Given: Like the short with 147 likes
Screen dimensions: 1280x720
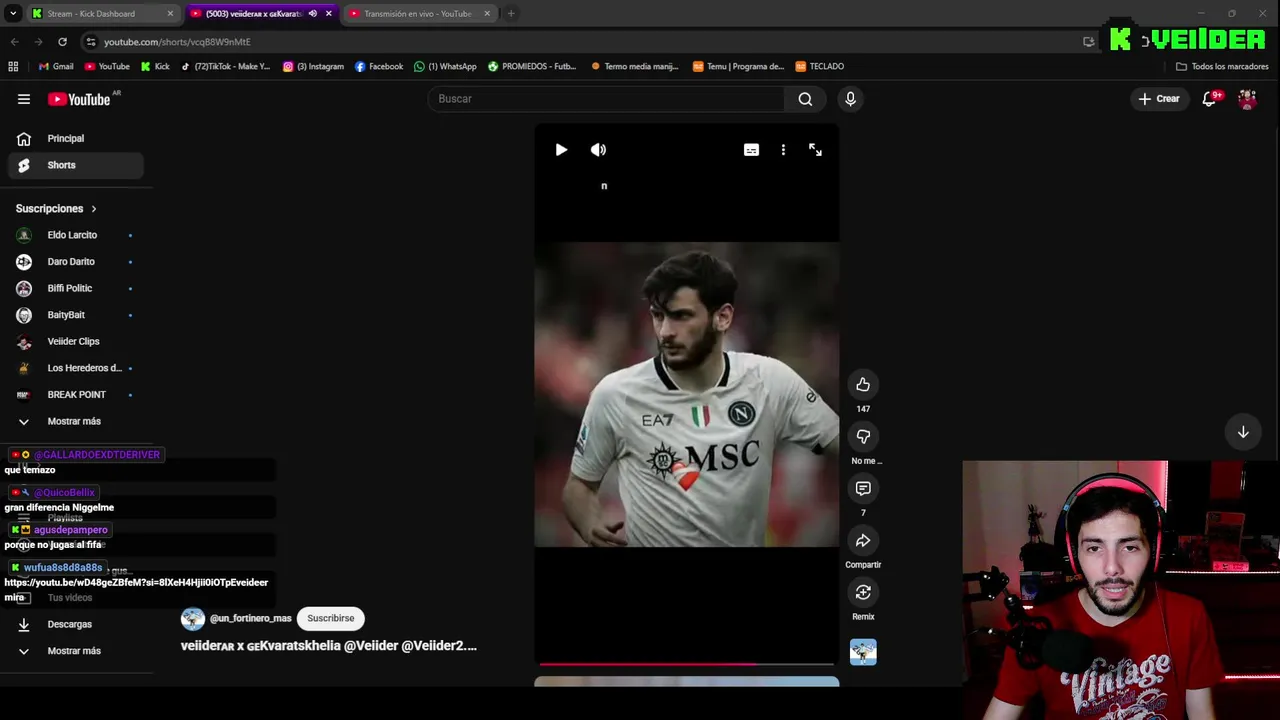Looking at the screenshot, I should [x=863, y=385].
